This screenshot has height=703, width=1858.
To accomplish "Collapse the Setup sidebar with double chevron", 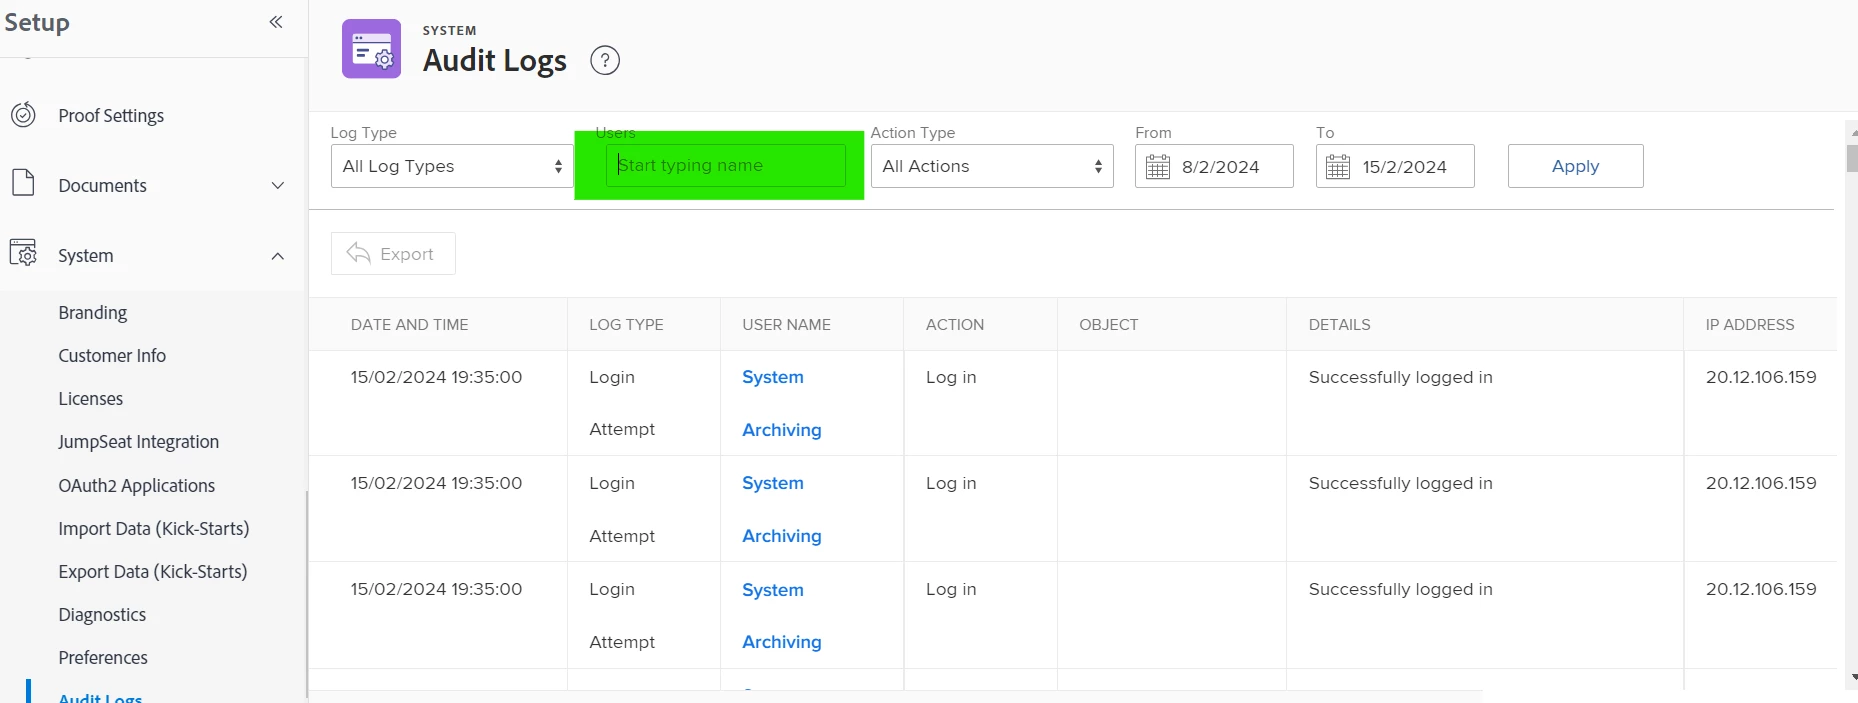I will coord(276,22).
